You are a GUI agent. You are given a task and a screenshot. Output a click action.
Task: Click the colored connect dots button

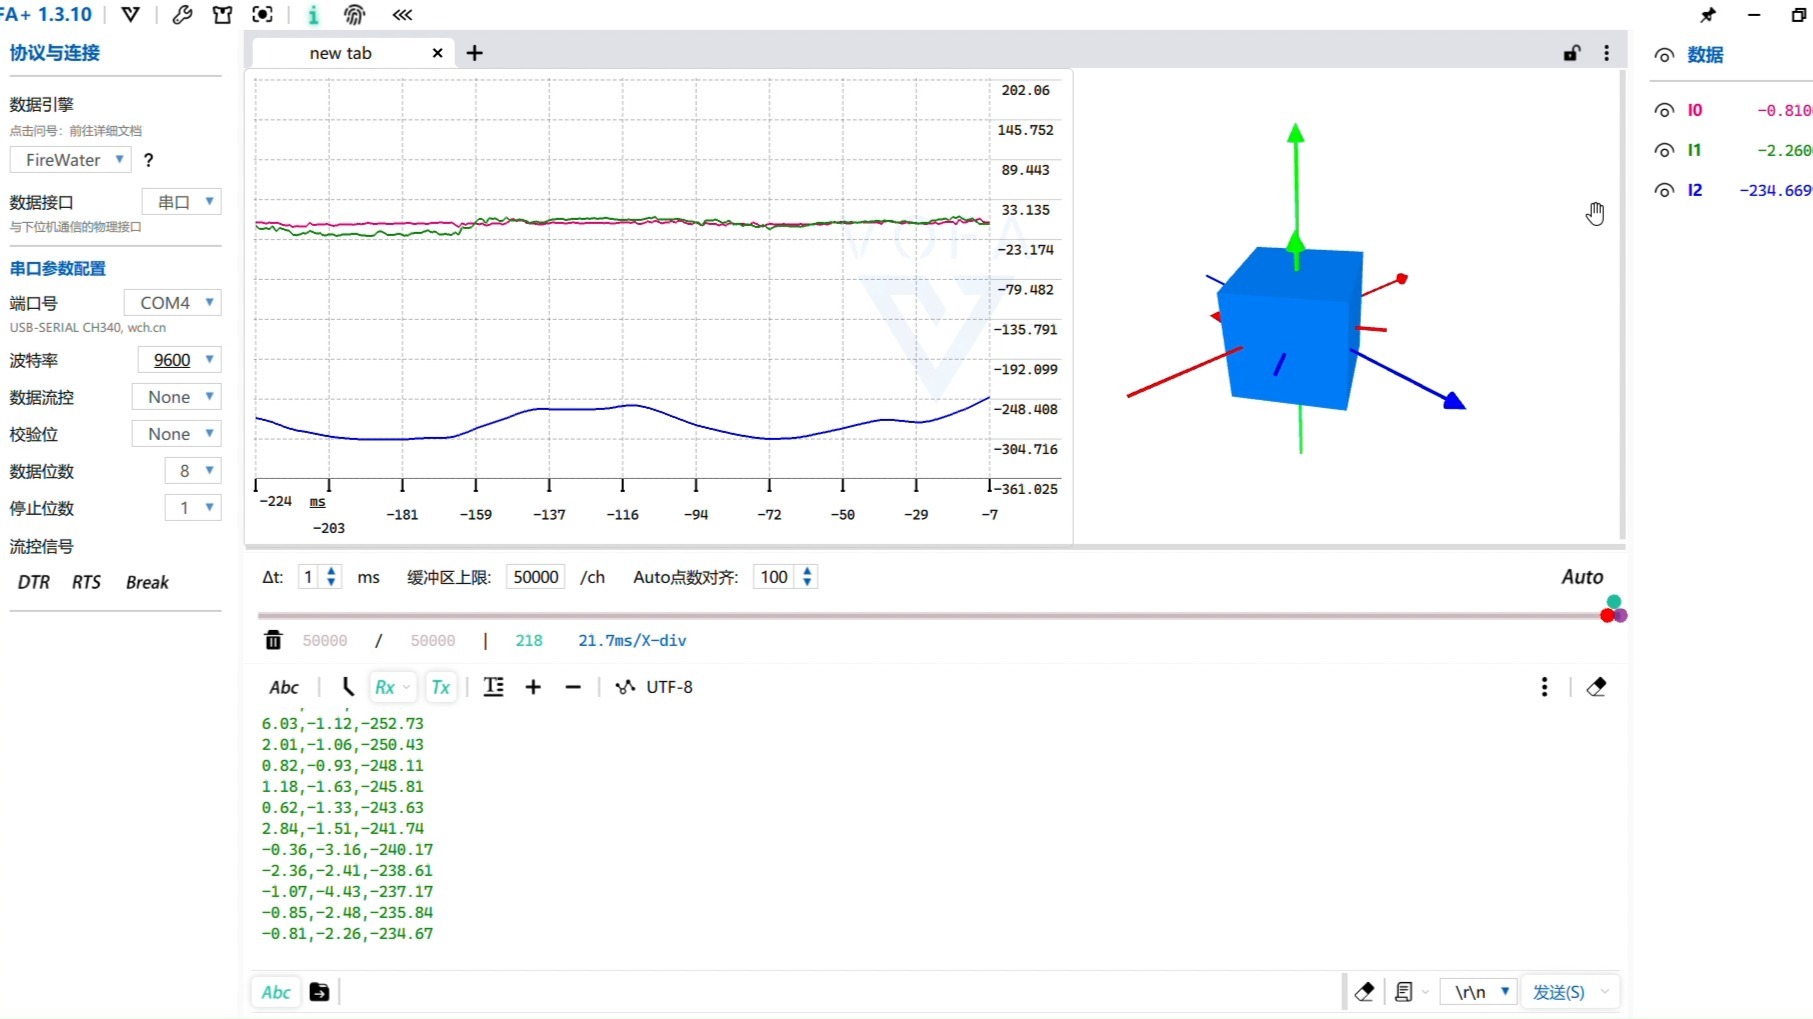[1613, 609]
